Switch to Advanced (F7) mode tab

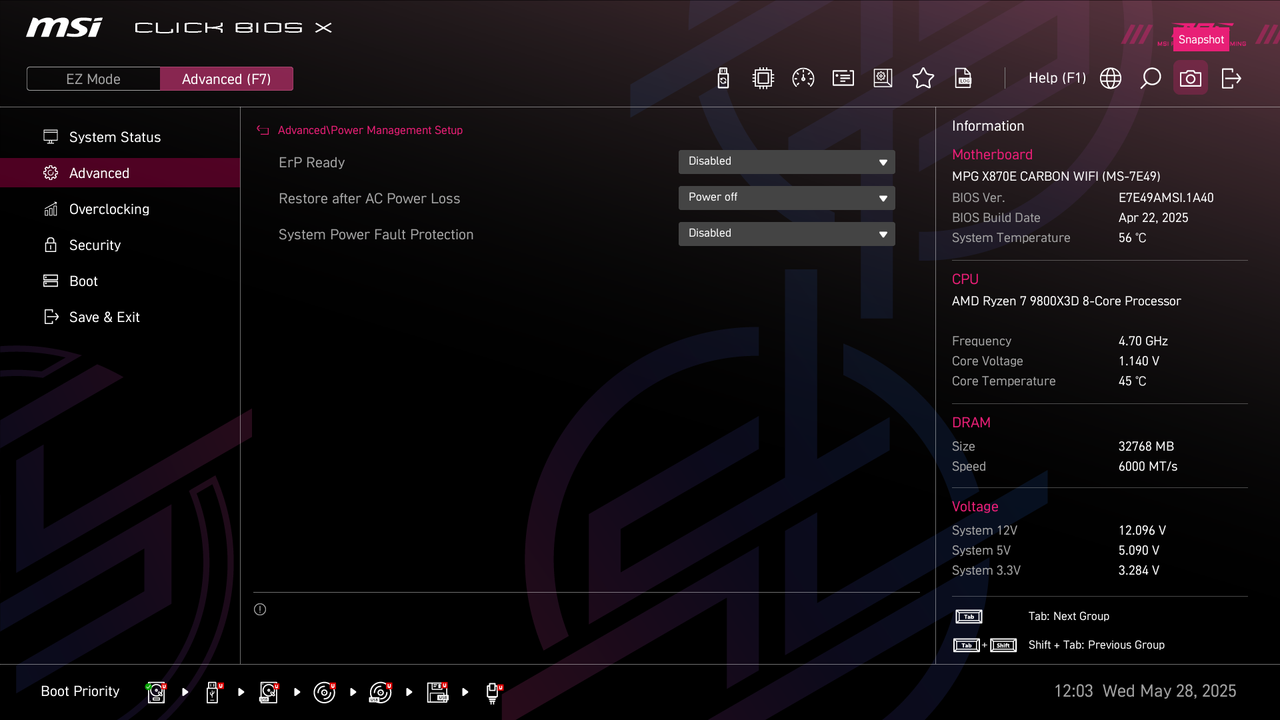pos(226,79)
